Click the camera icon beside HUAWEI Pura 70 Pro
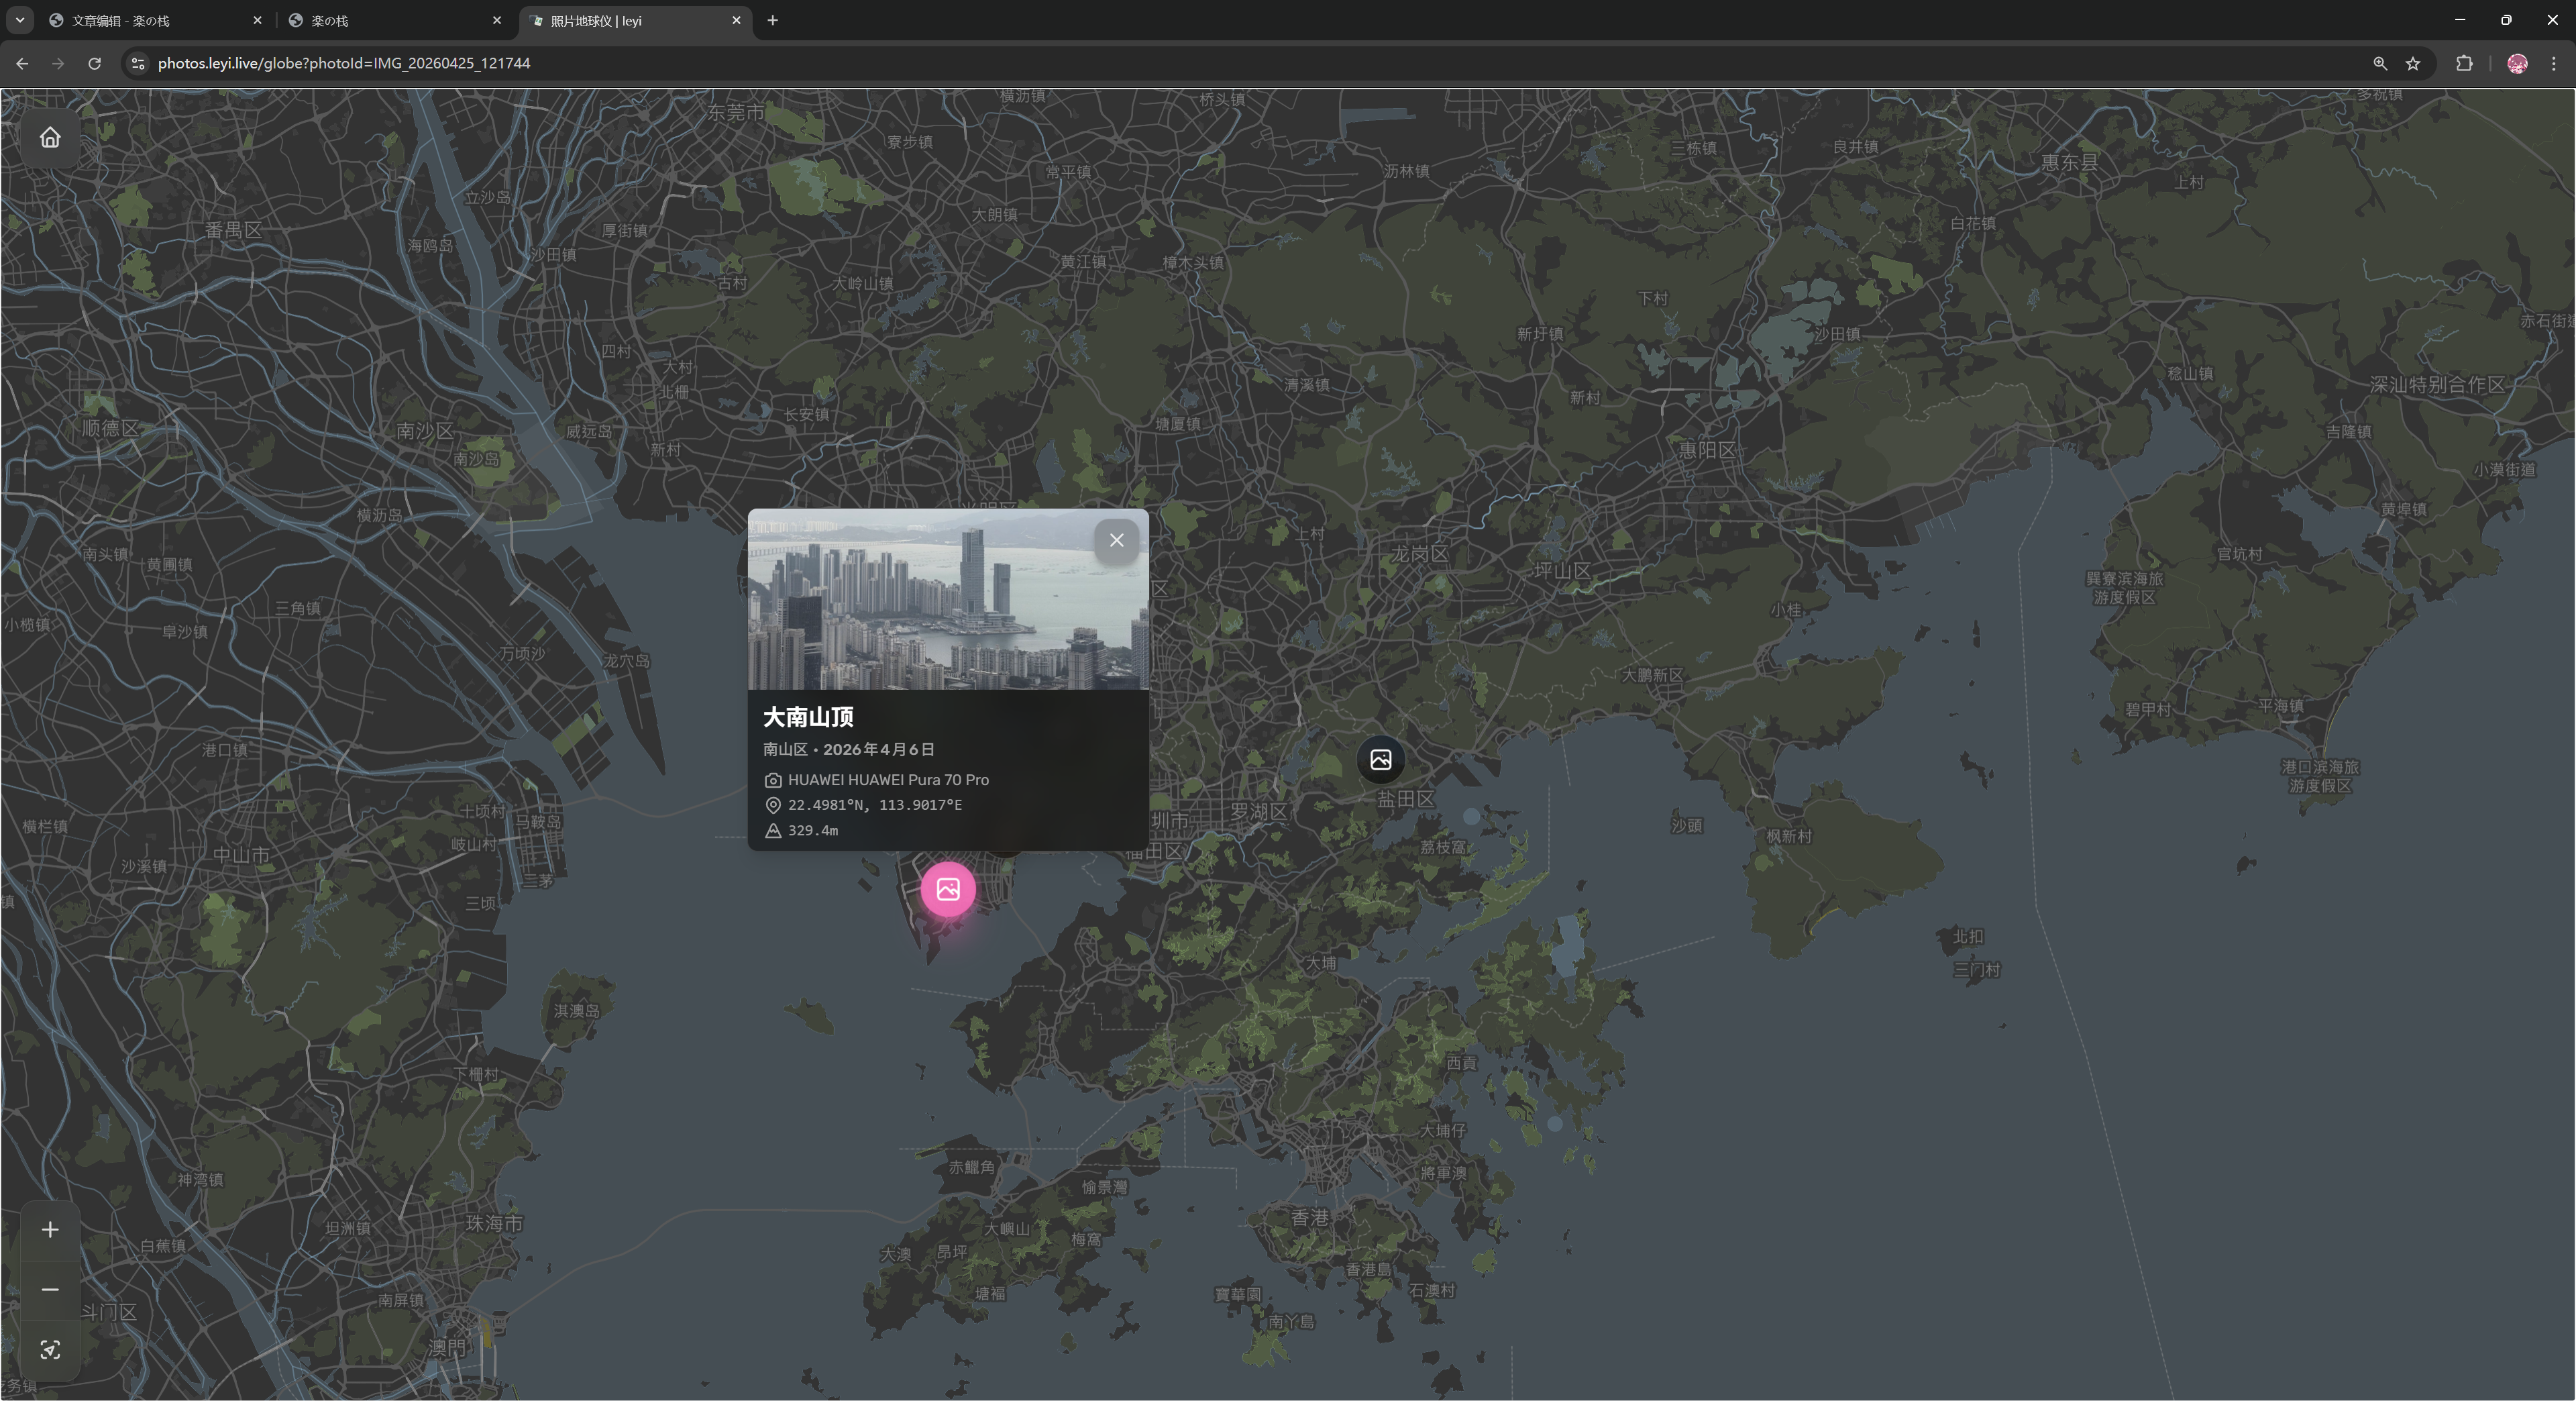 click(773, 780)
